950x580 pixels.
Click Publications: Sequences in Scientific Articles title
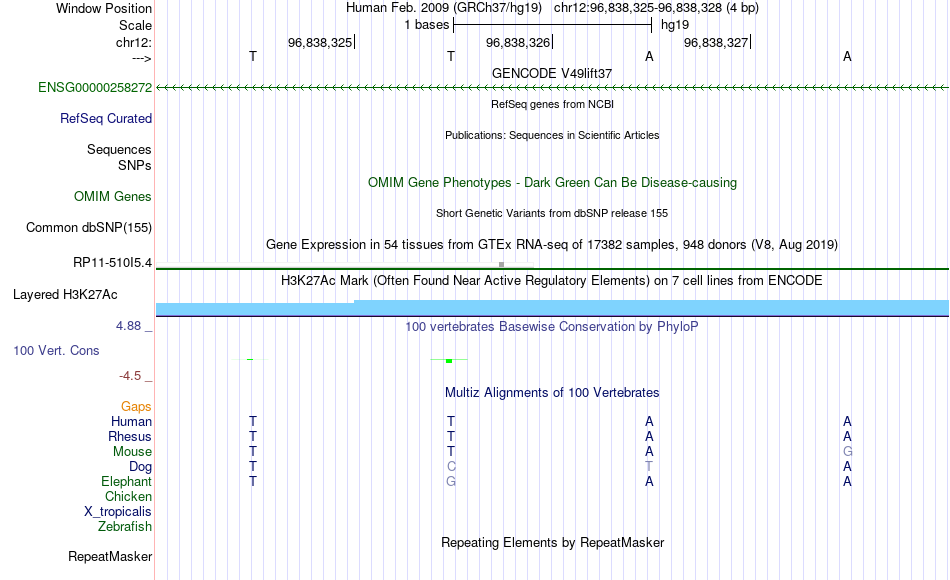(552, 135)
